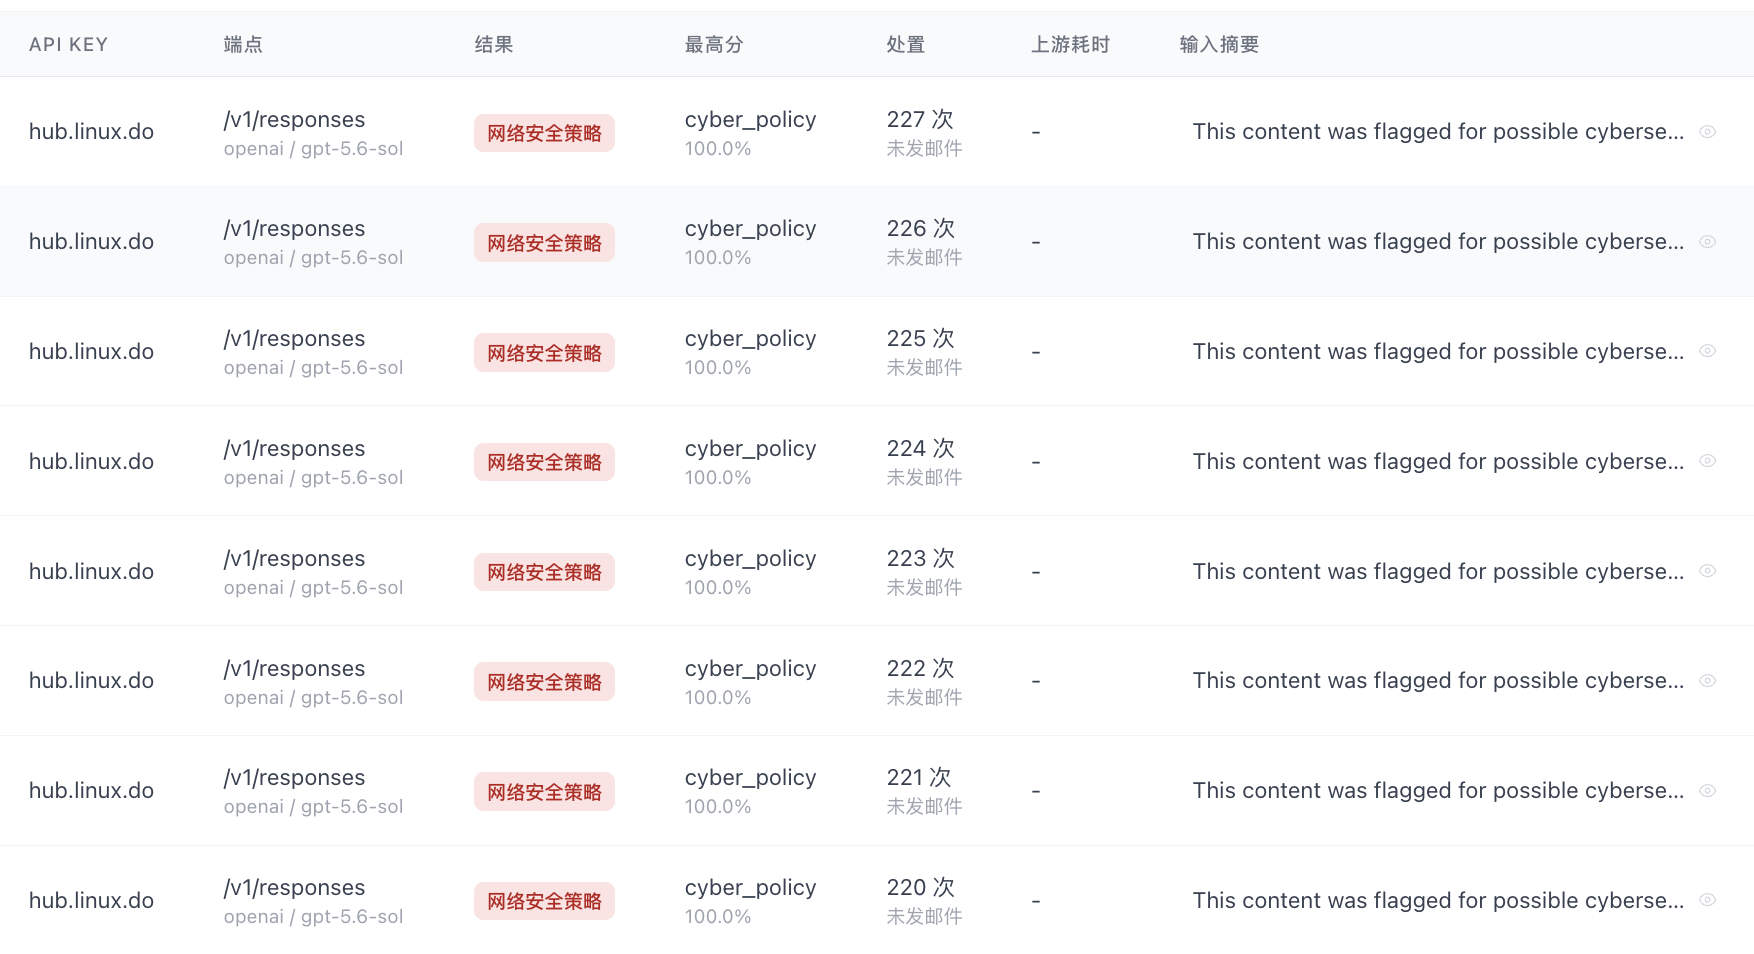Click the 端点 column header
This screenshot has width=1754, height=954.
[243, 45]
